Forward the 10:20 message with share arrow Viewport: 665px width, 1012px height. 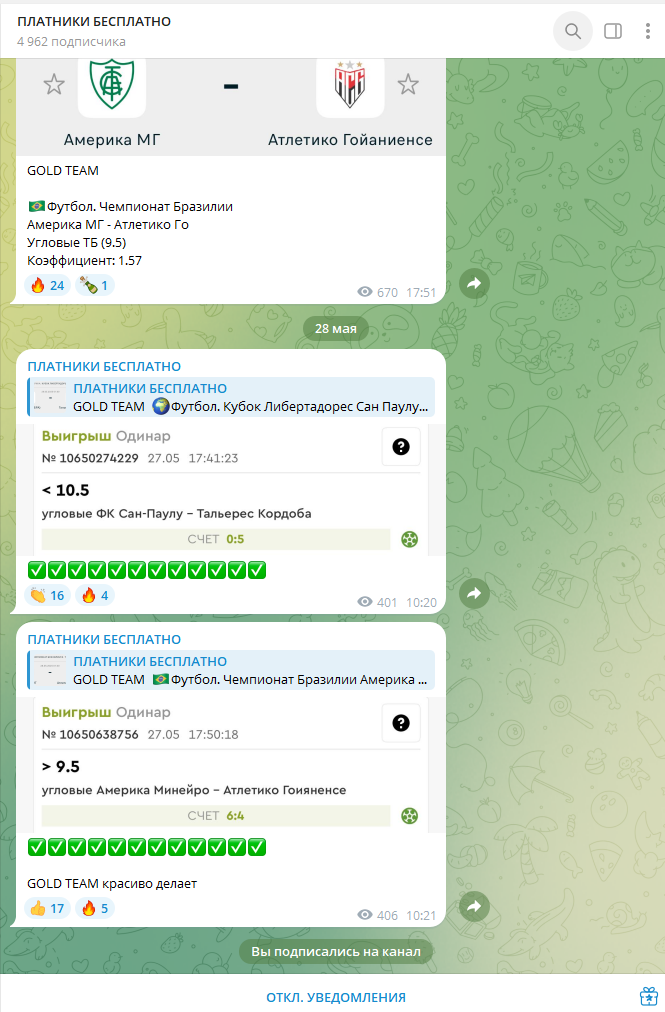(475, 593)
